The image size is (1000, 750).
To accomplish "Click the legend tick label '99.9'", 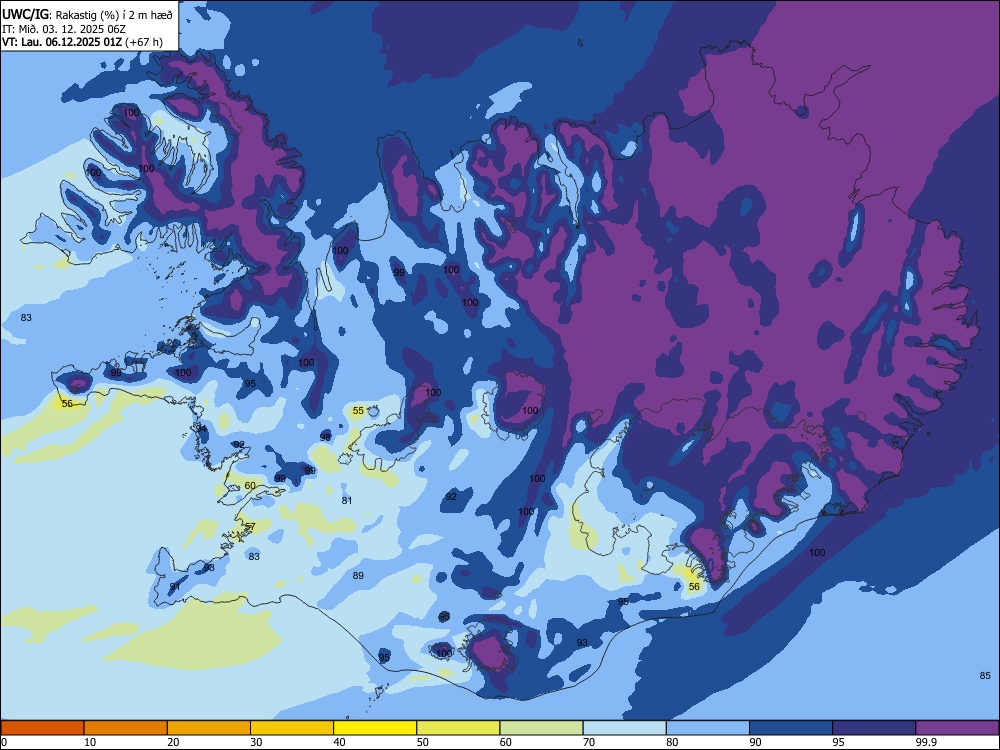I will (x=925, y=742).
